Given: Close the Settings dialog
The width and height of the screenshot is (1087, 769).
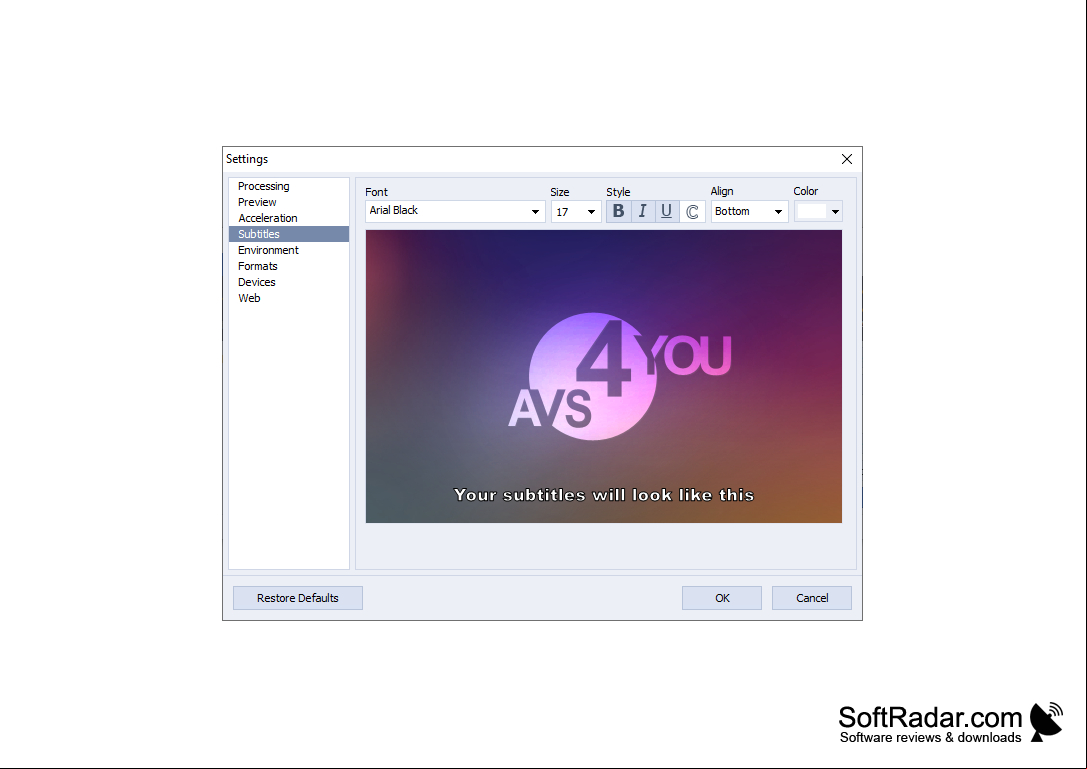Looking at the screenshot, I should click(x=846, y=159).
